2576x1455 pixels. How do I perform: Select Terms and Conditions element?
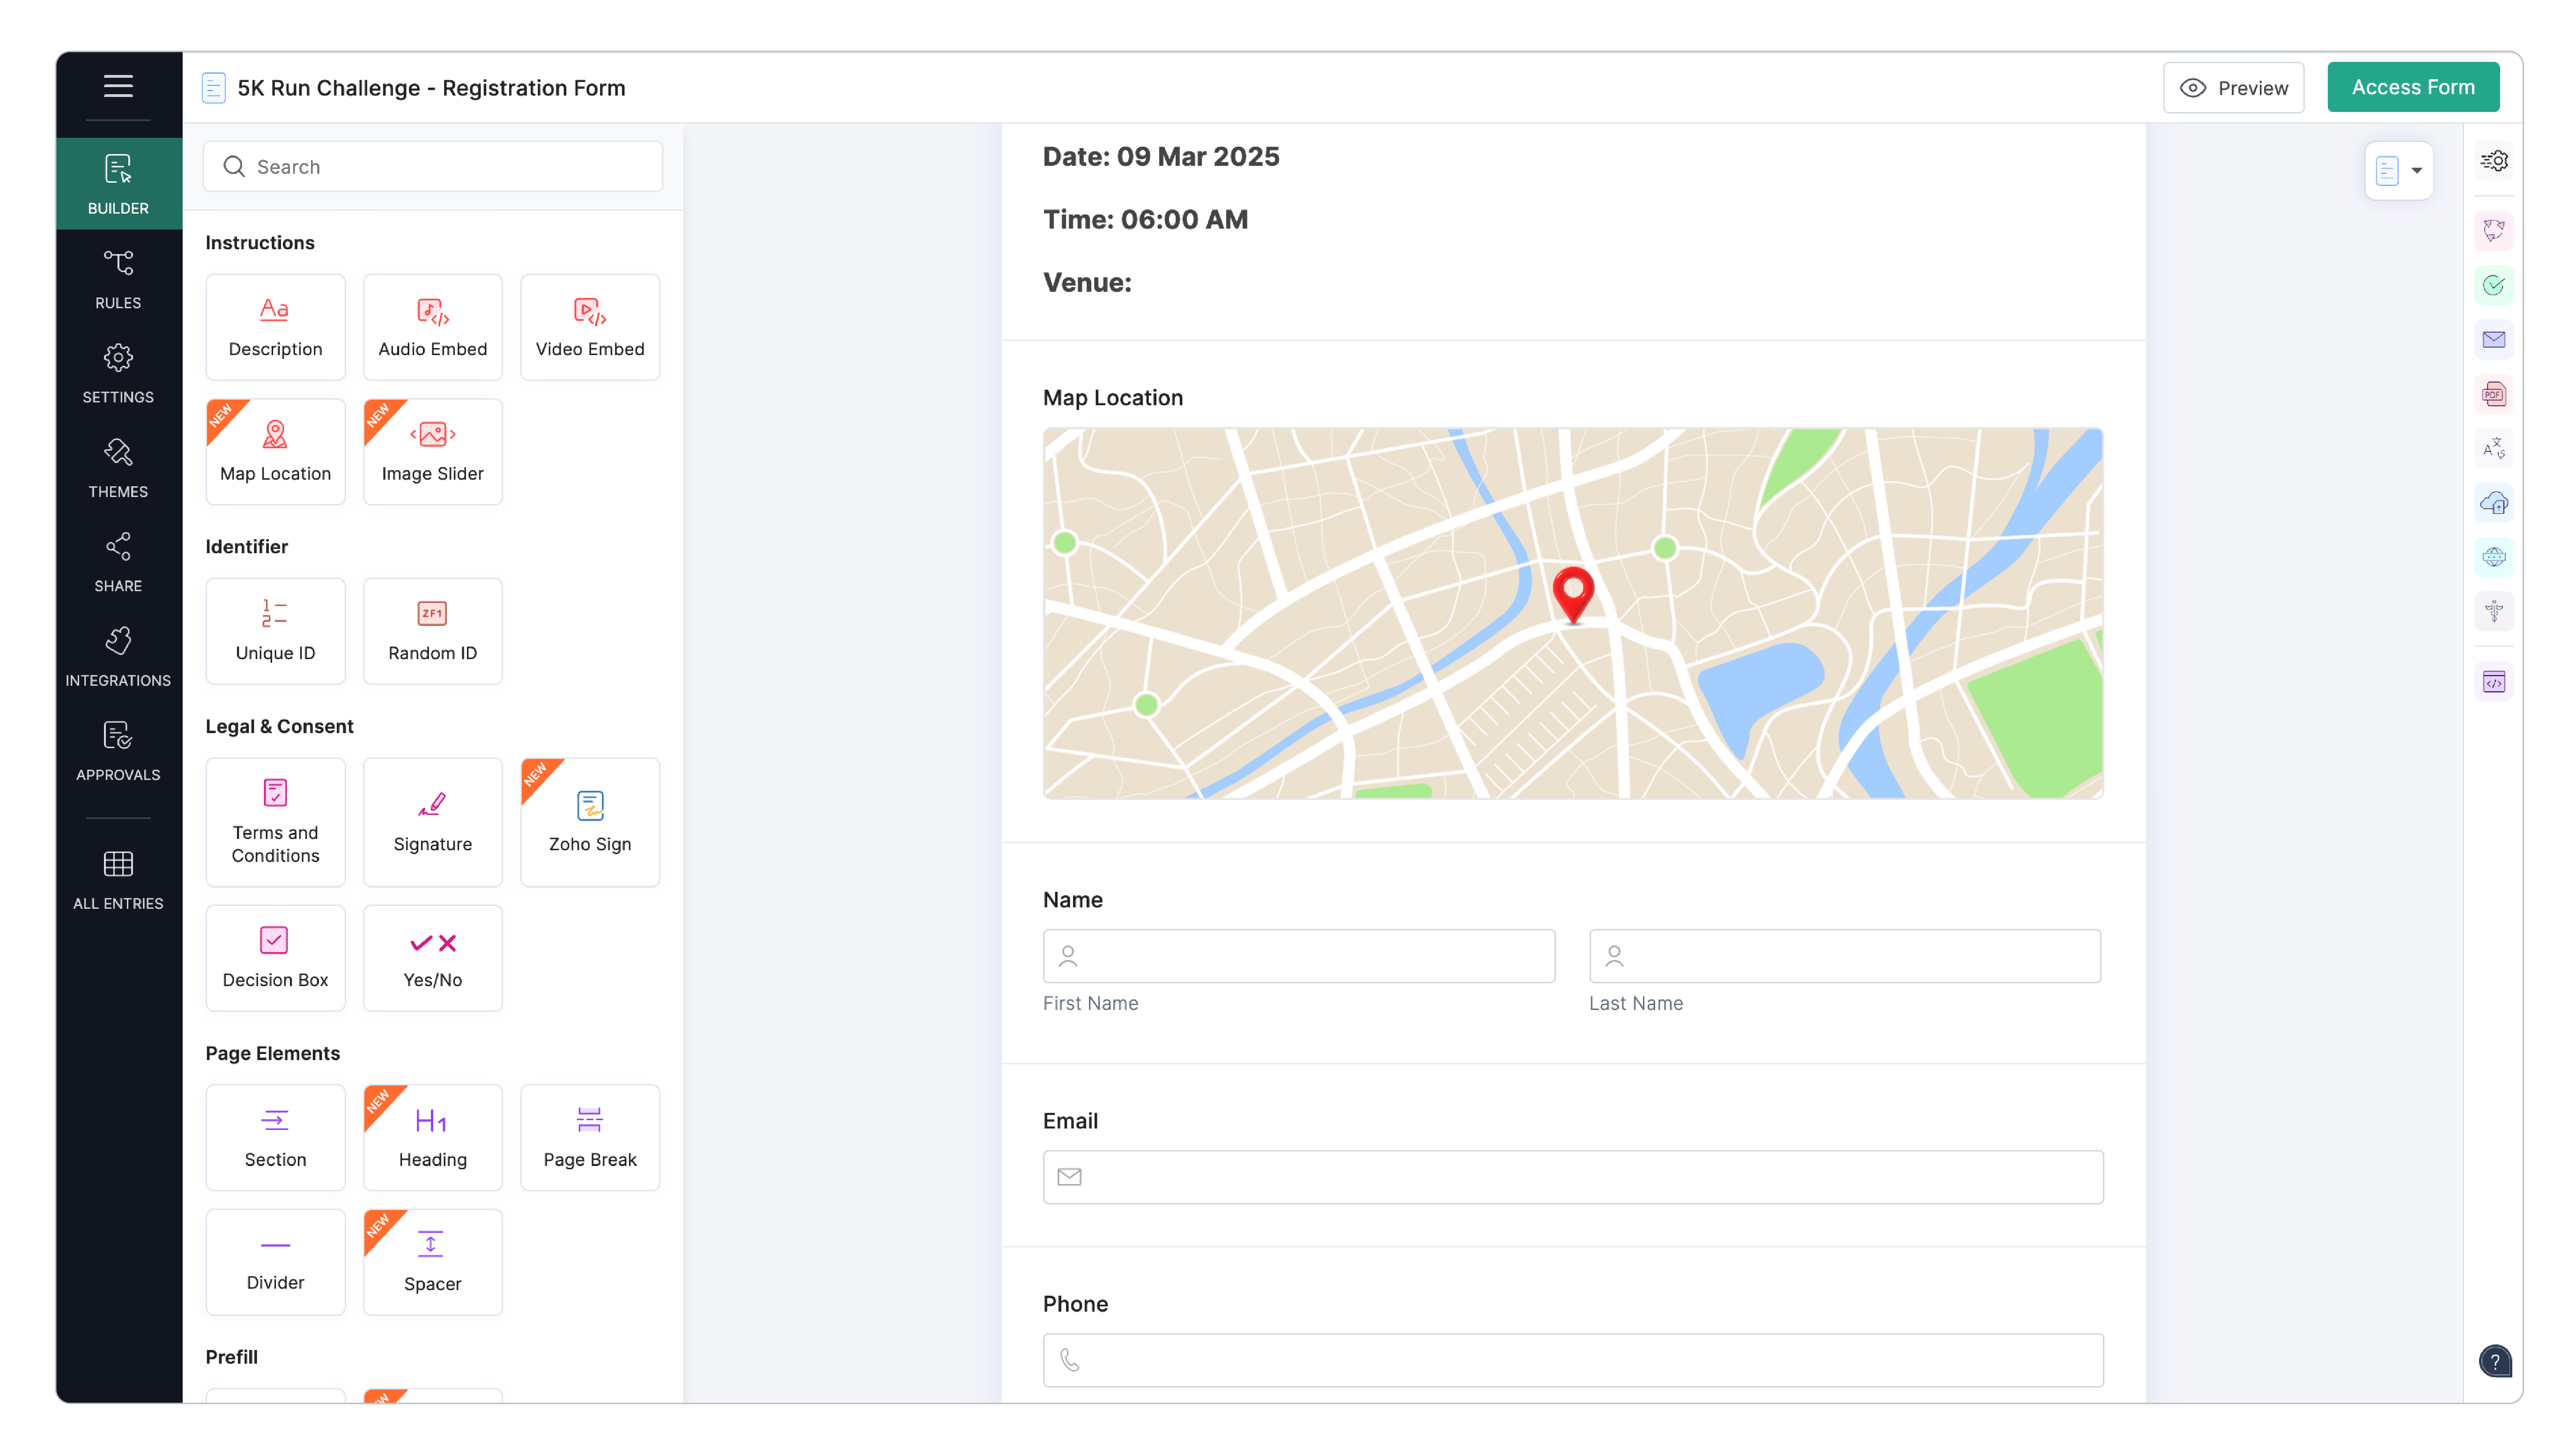pyautogui.click(x=275, y=822)
